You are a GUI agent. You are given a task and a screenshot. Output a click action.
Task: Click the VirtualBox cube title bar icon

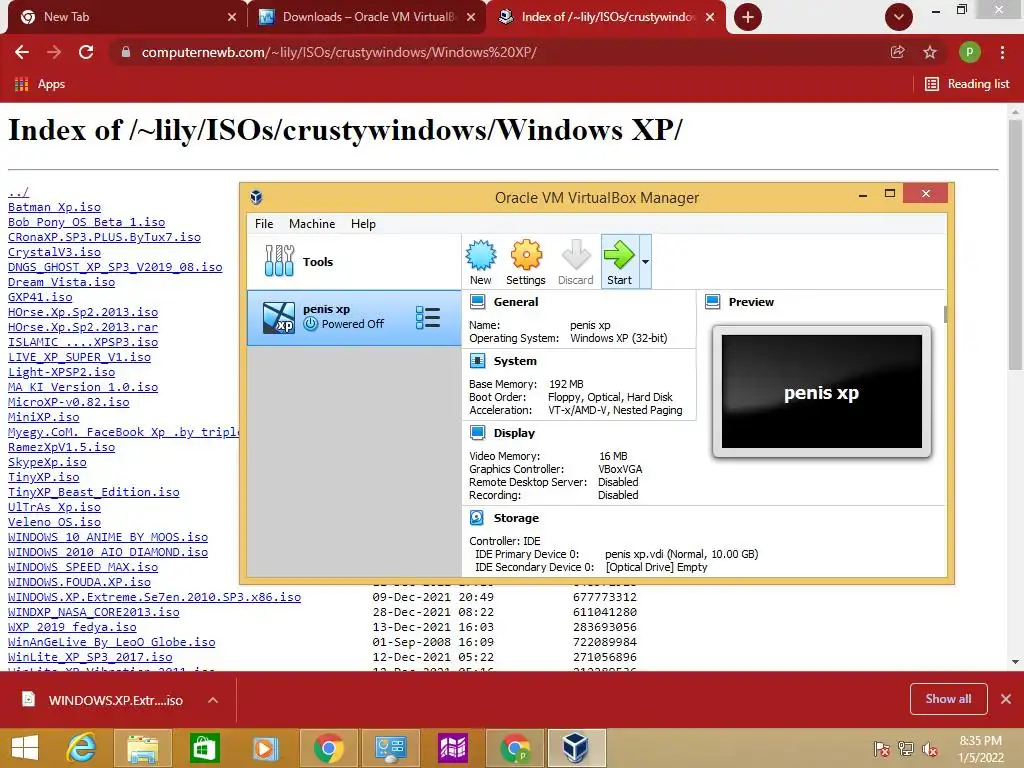[256, 197]
